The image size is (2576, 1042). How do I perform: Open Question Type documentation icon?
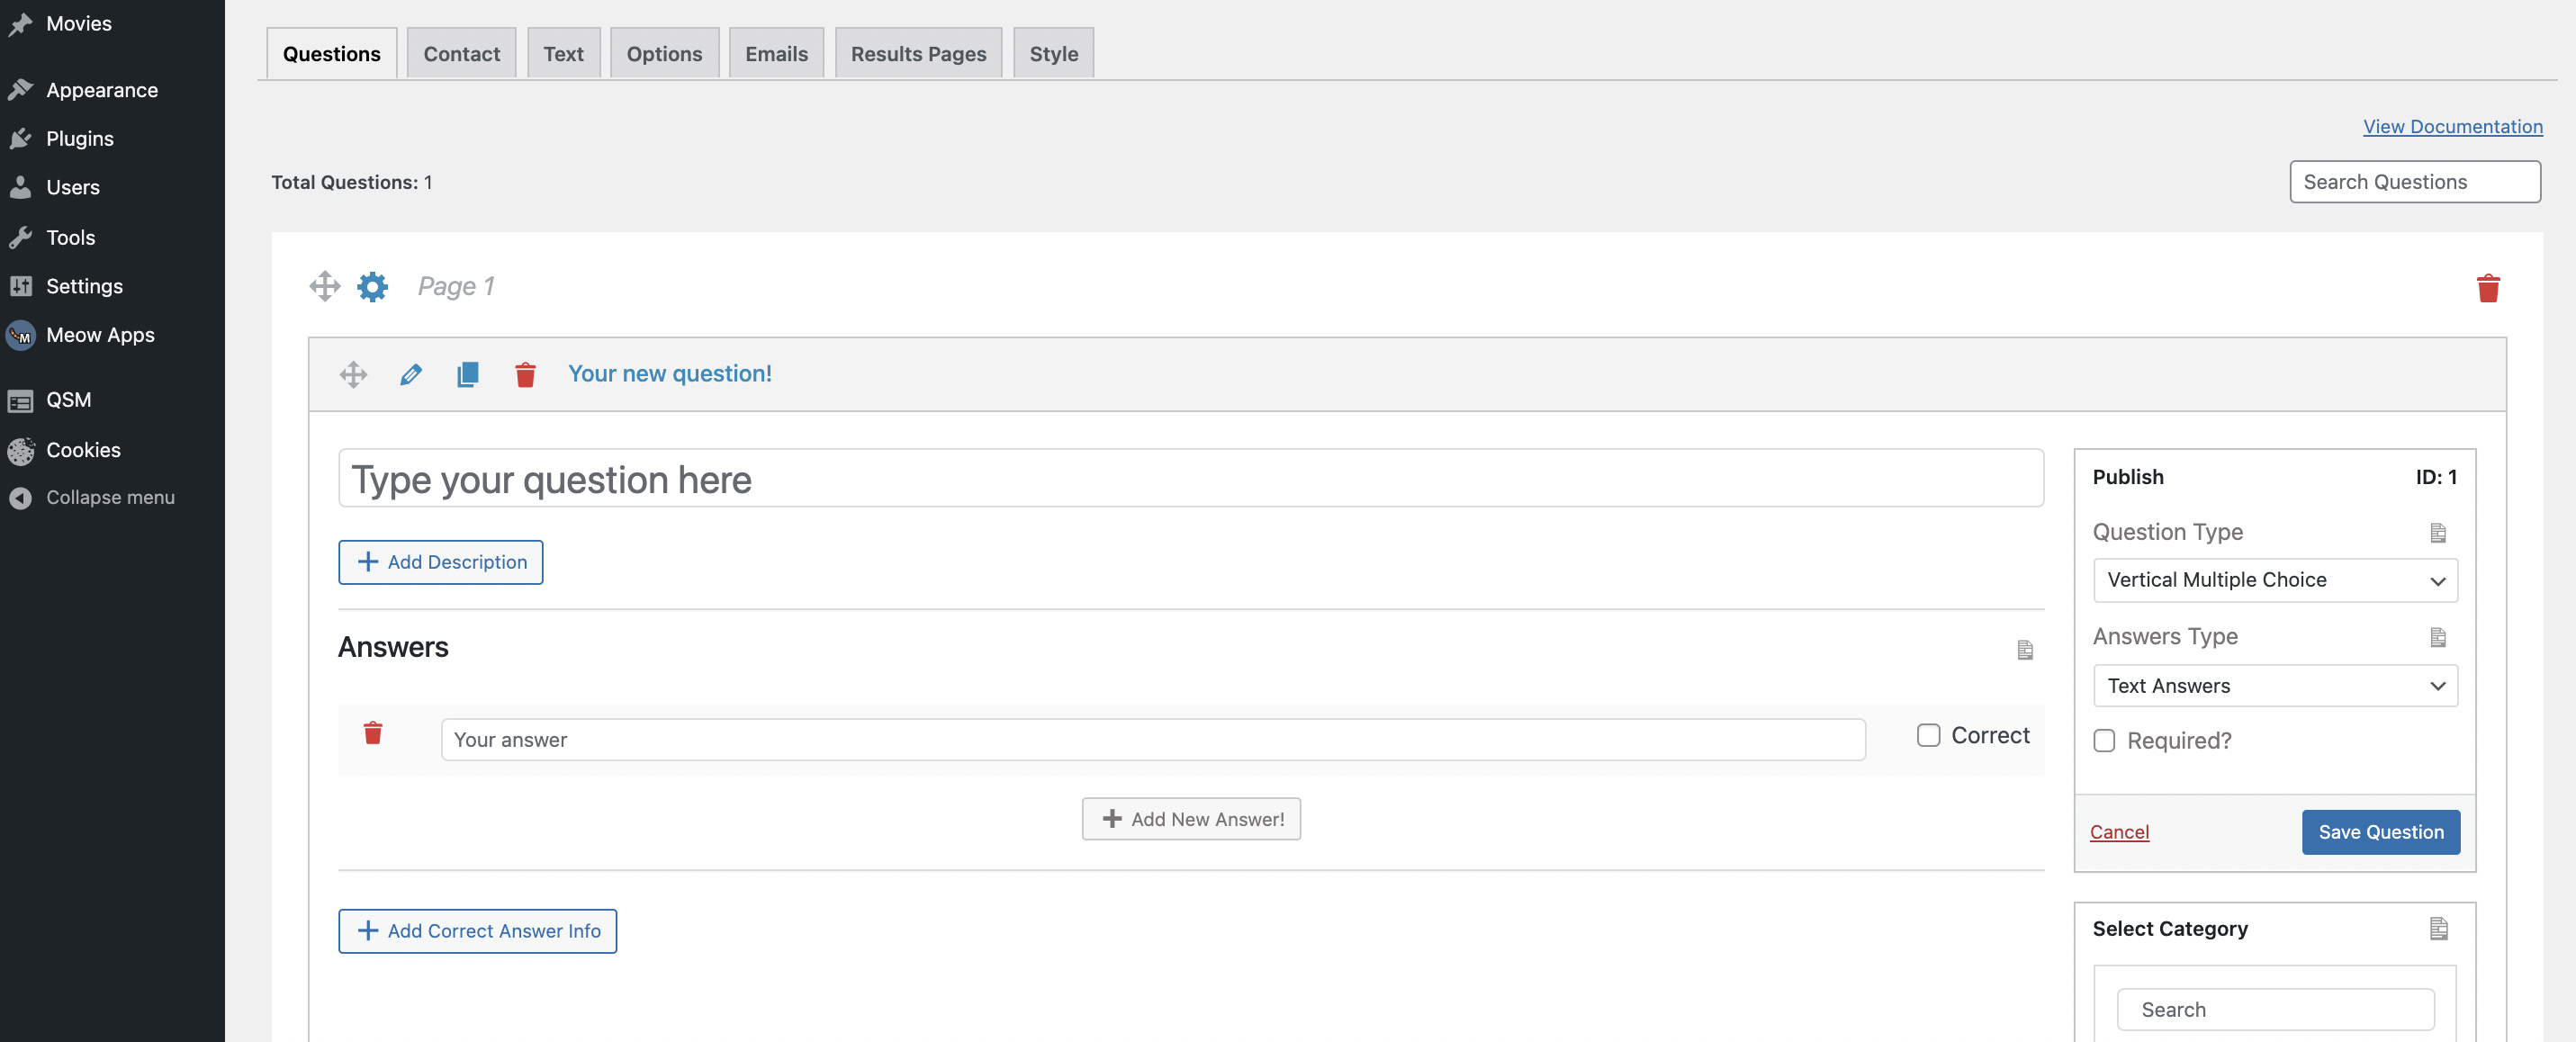pos(2437,533)
